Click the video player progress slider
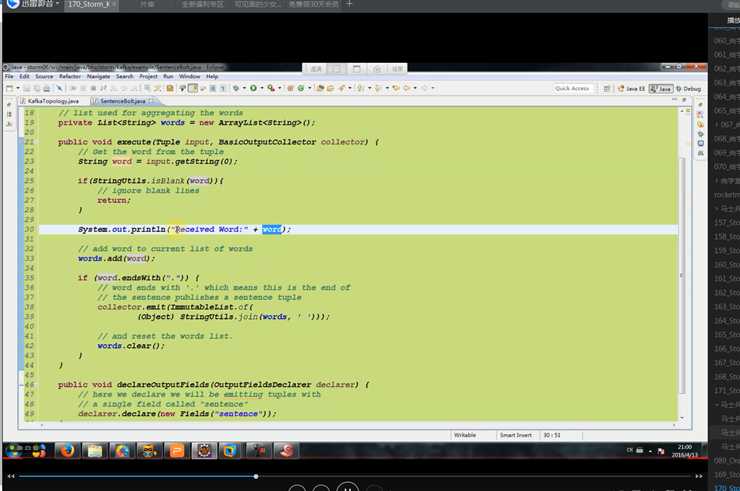 point(354,476)
